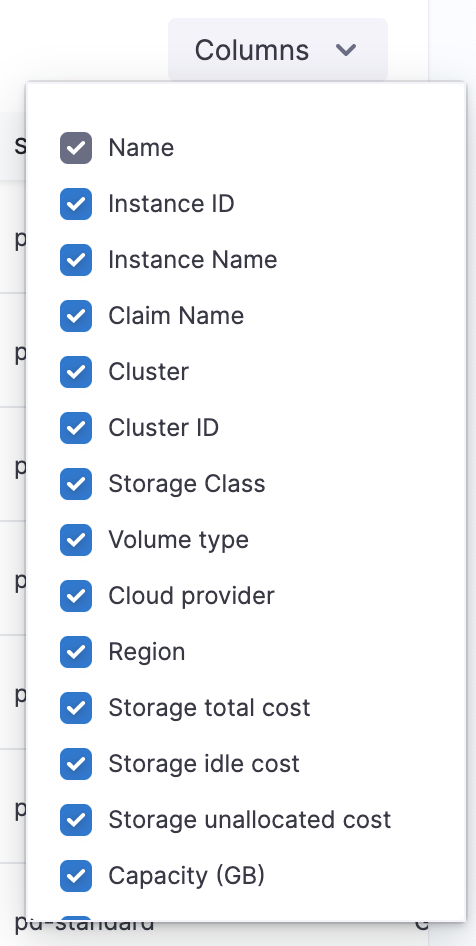The width and height of the screenshot is (476, 946).
Task: Uncheck the Instance Name column
Action: (x=76, y=260)
